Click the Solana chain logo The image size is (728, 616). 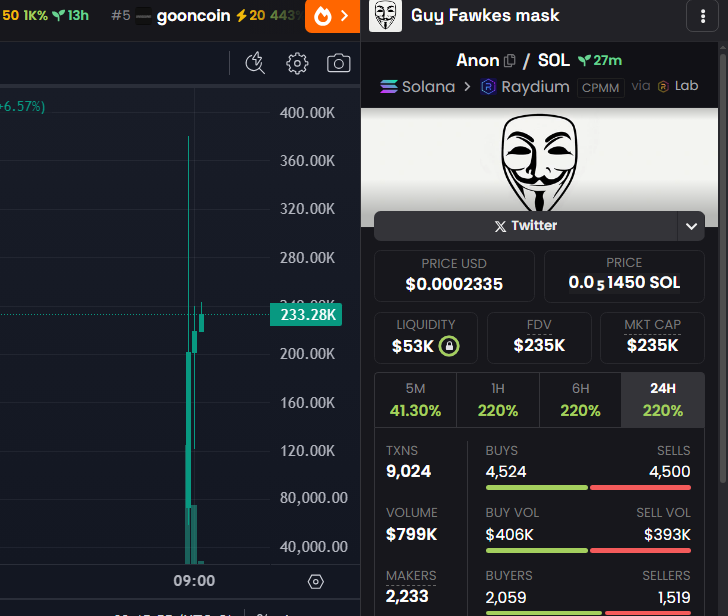click(389, 87)
